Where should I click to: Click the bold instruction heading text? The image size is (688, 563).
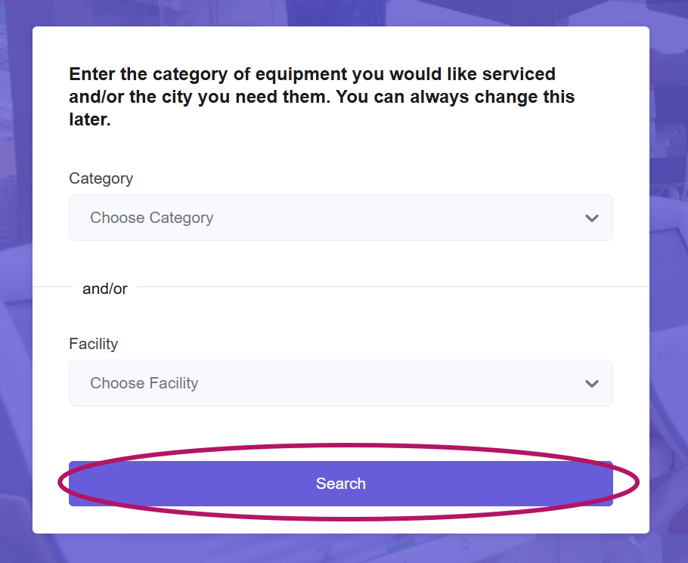tap(312, 75)
